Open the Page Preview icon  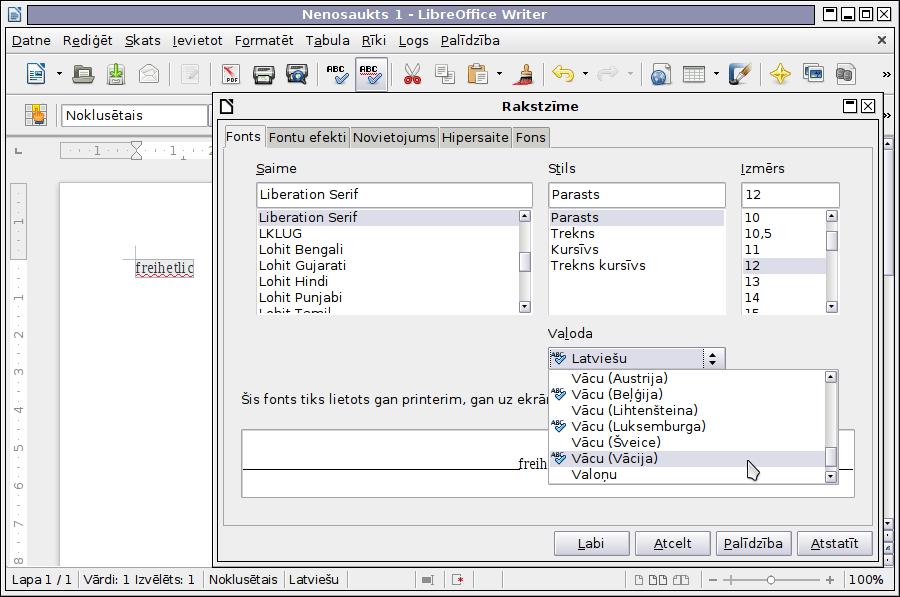(x=297, y=74)
